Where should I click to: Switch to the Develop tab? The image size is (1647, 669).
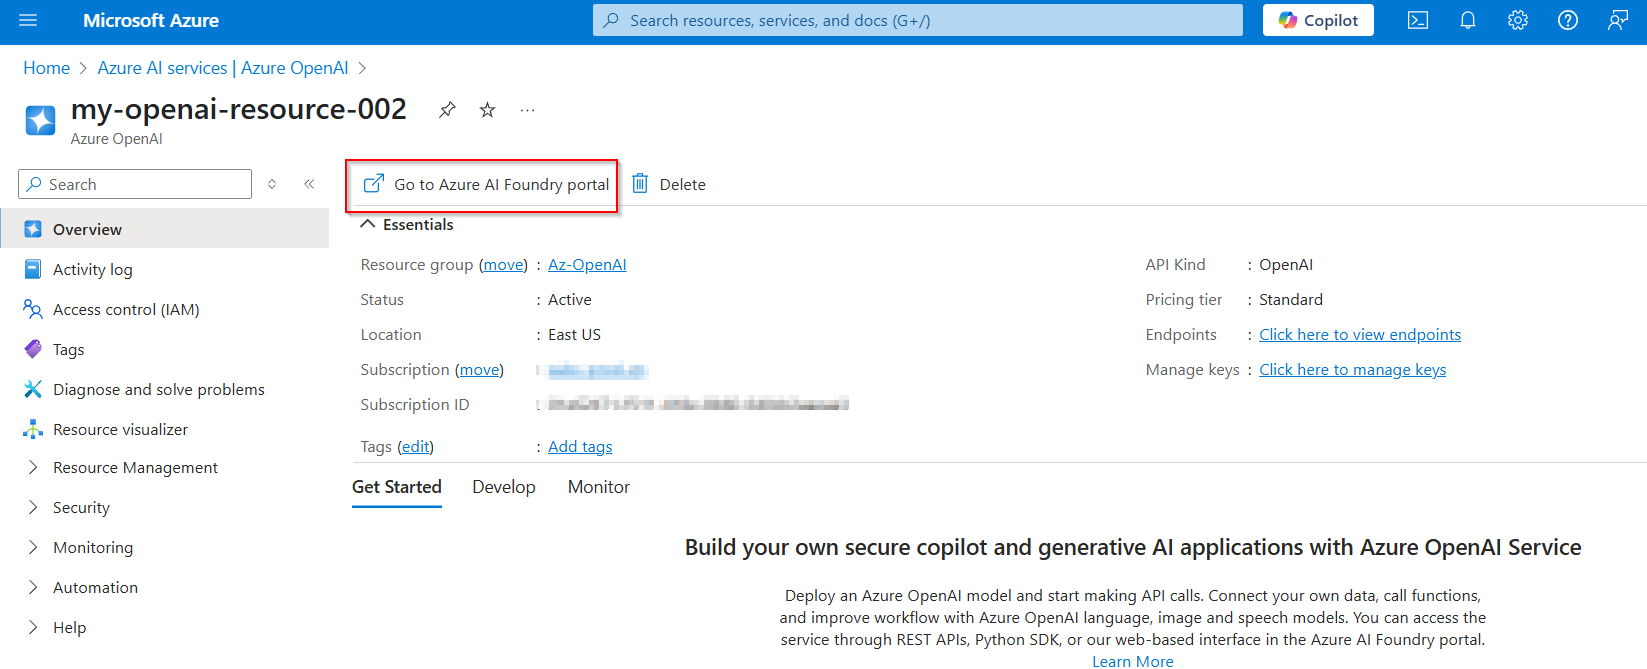(x=504, y=487)
